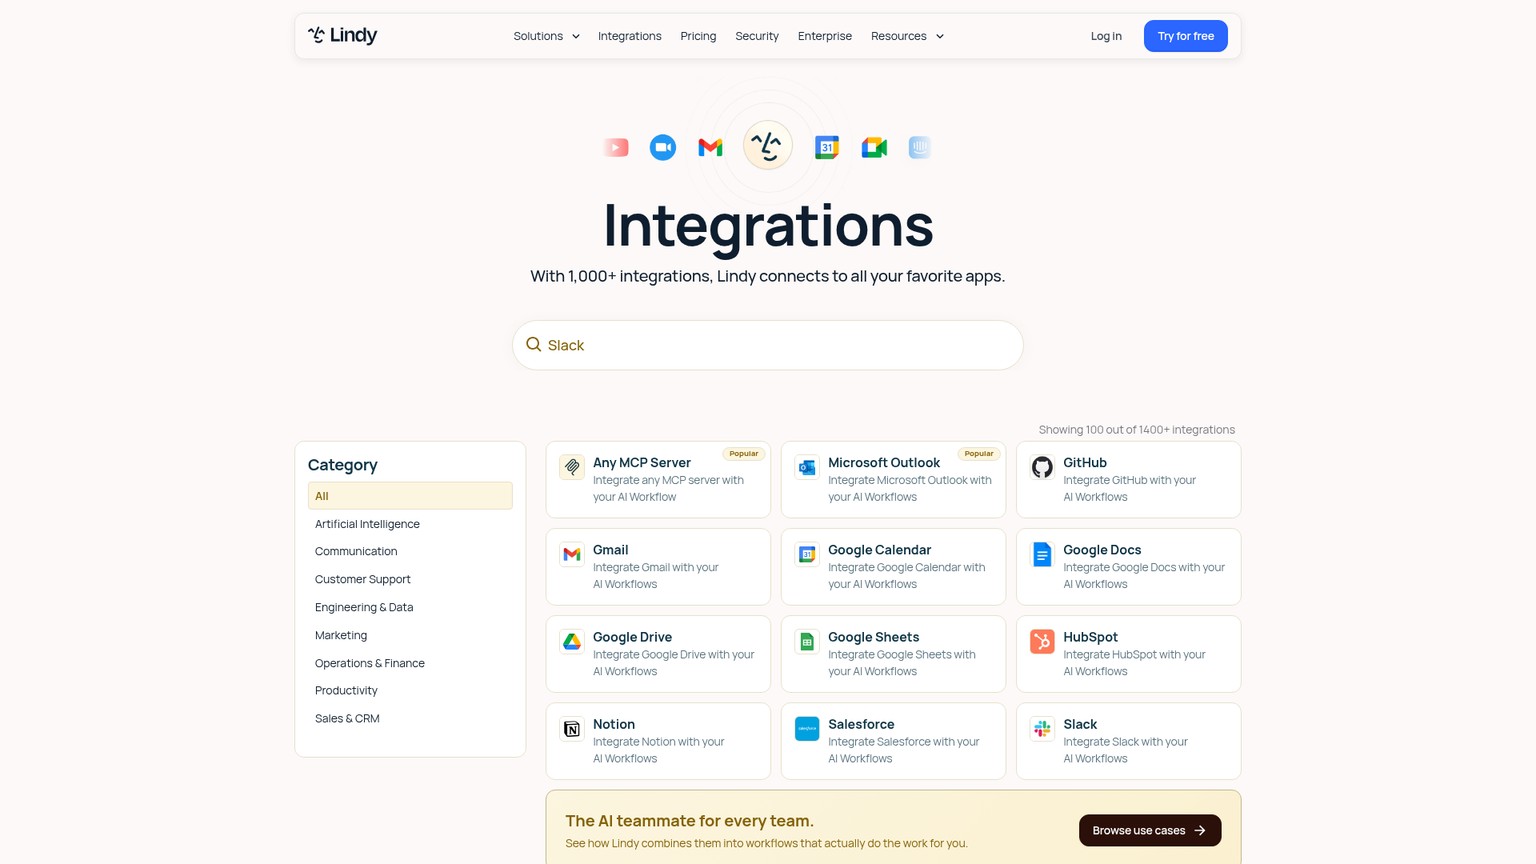Click the Gmail icon in the hero row
Viewport: 1536px width, 864px height.
point(710,147)
